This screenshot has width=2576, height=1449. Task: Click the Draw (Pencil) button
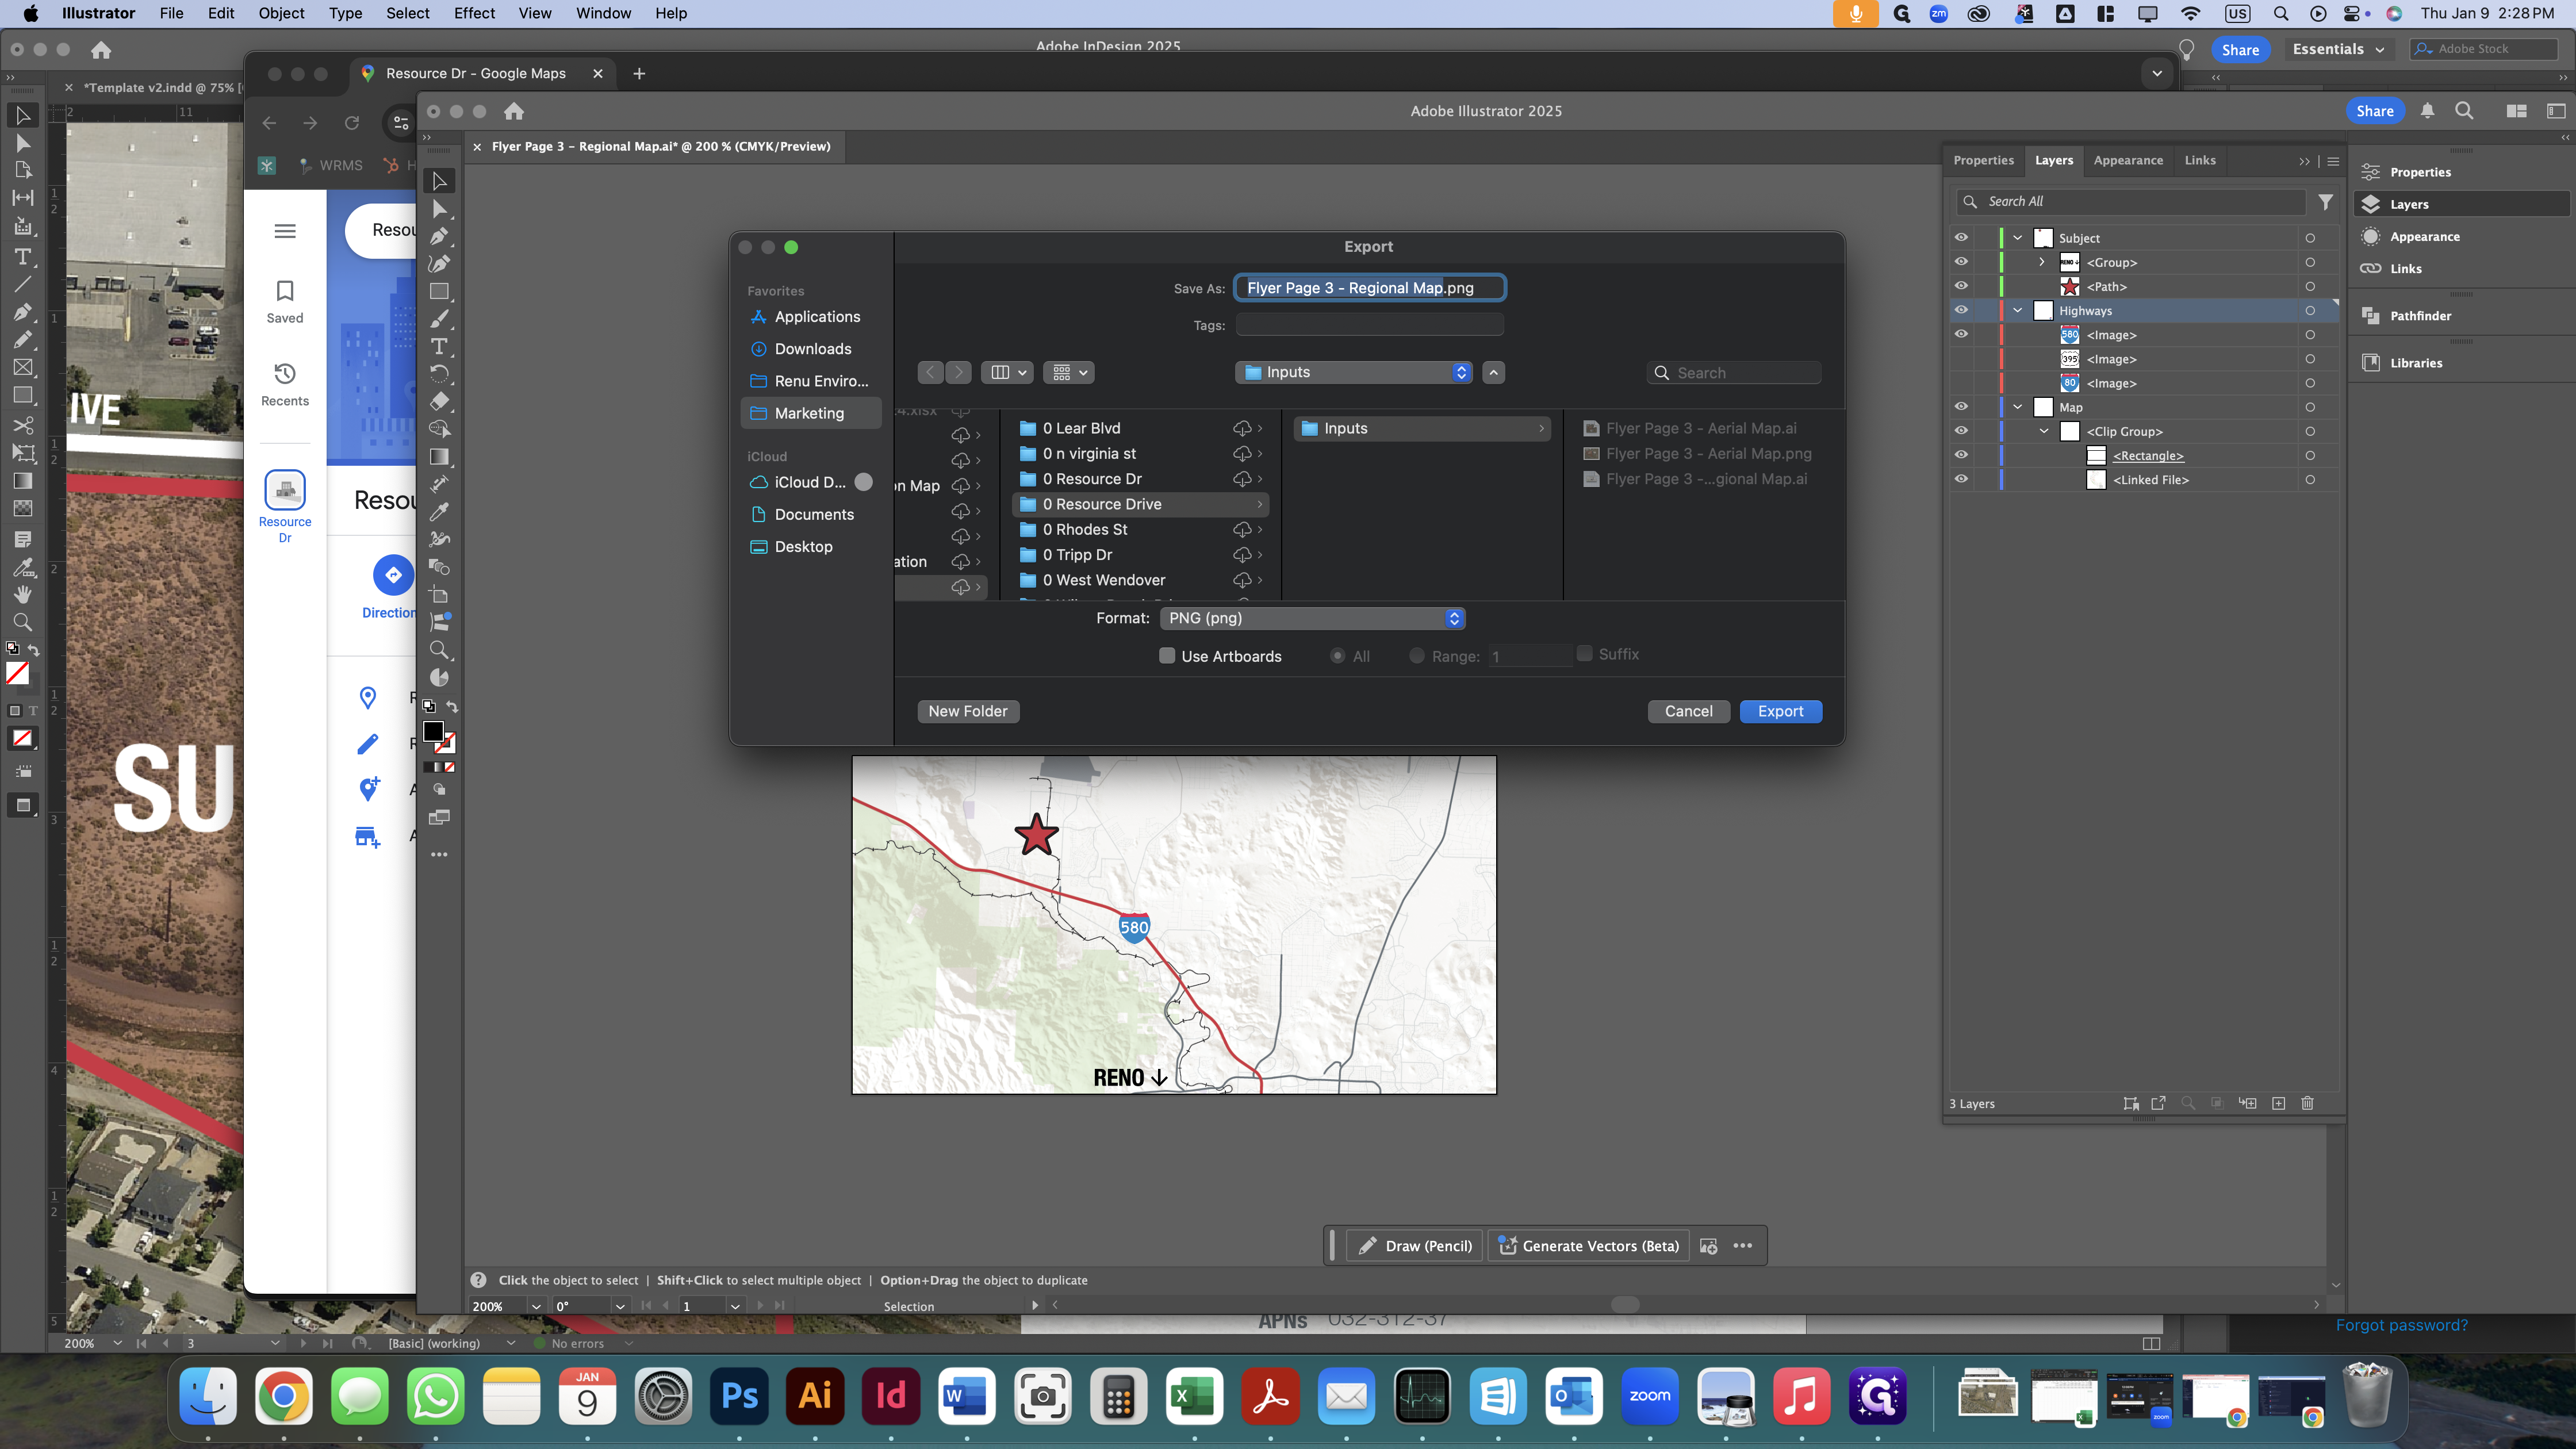click(x=1415, y=1246)
